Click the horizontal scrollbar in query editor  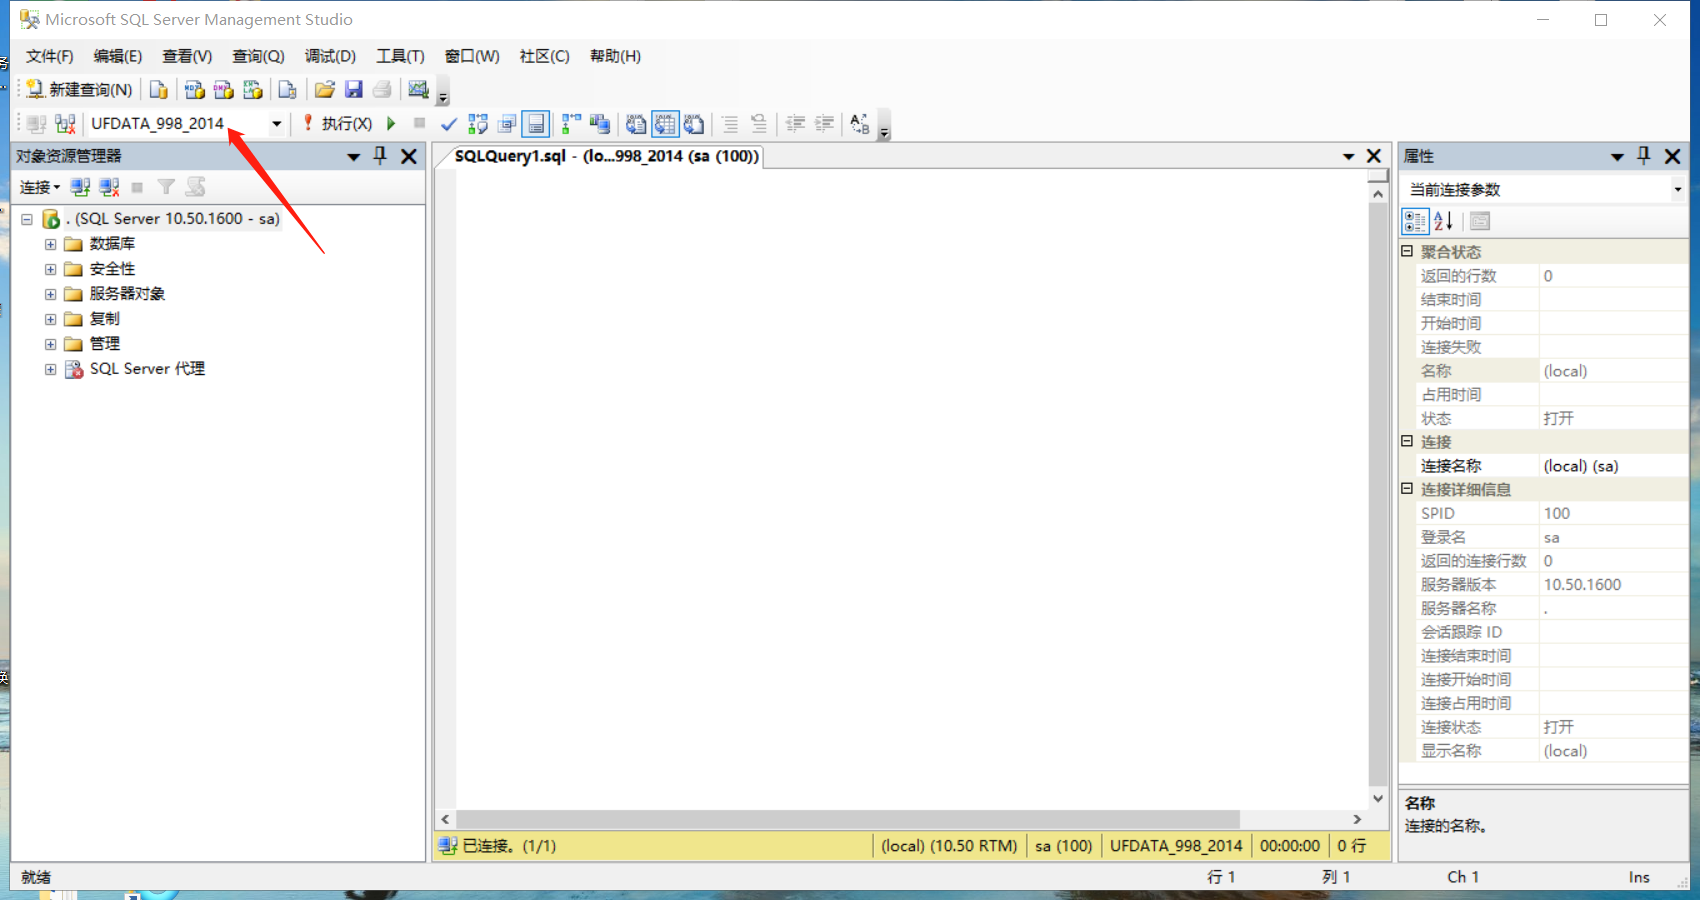point(847,819)
